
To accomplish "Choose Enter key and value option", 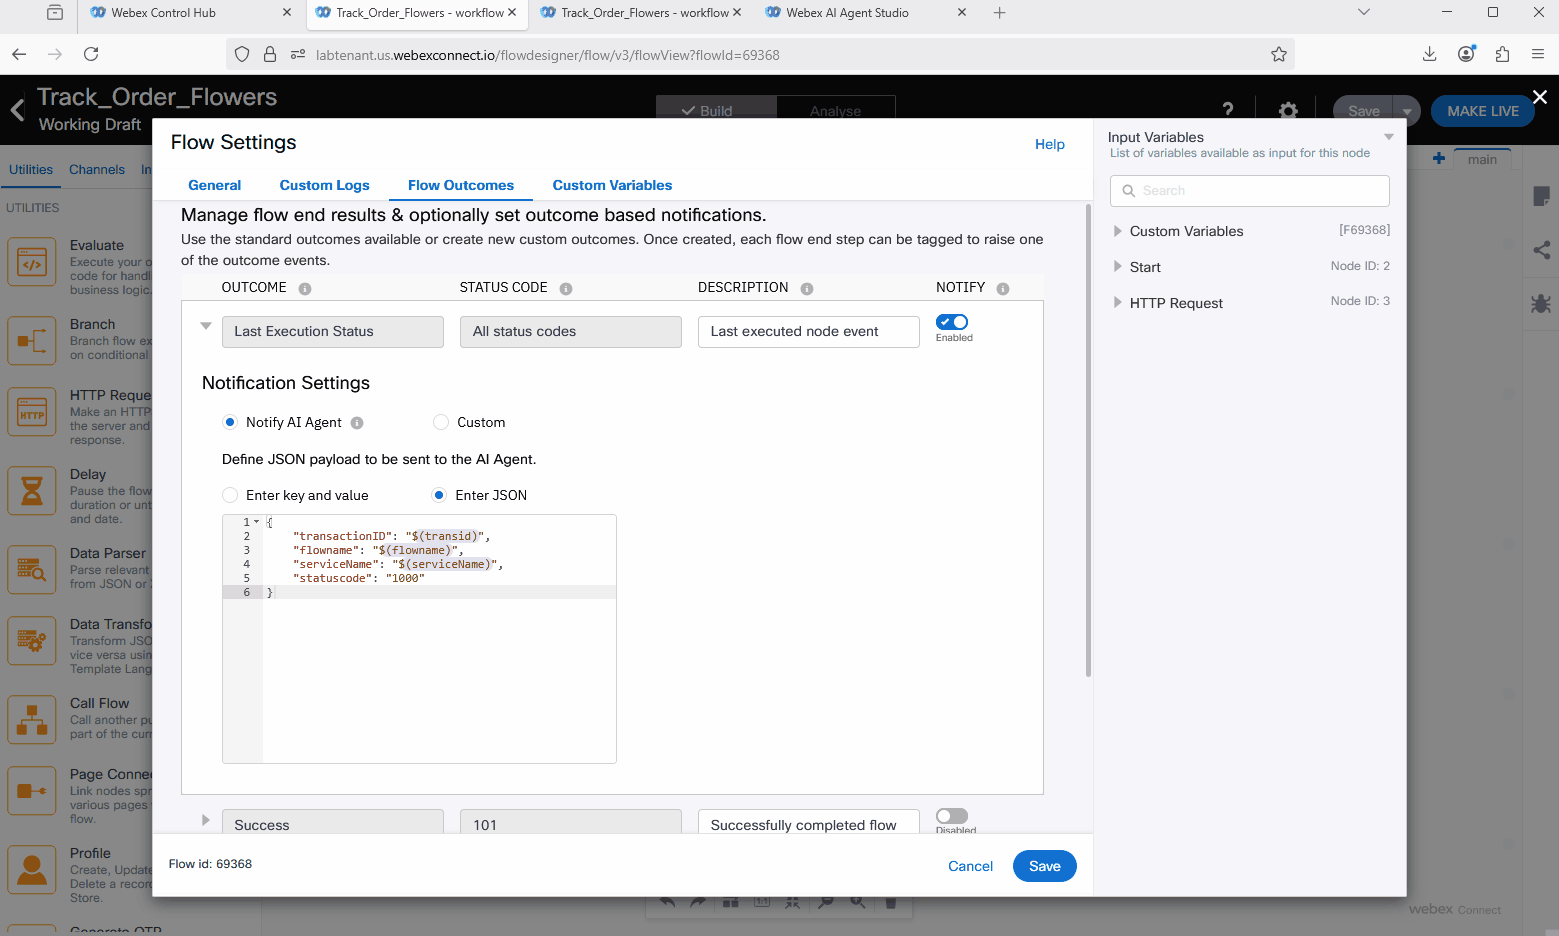I will coord(230,496).
